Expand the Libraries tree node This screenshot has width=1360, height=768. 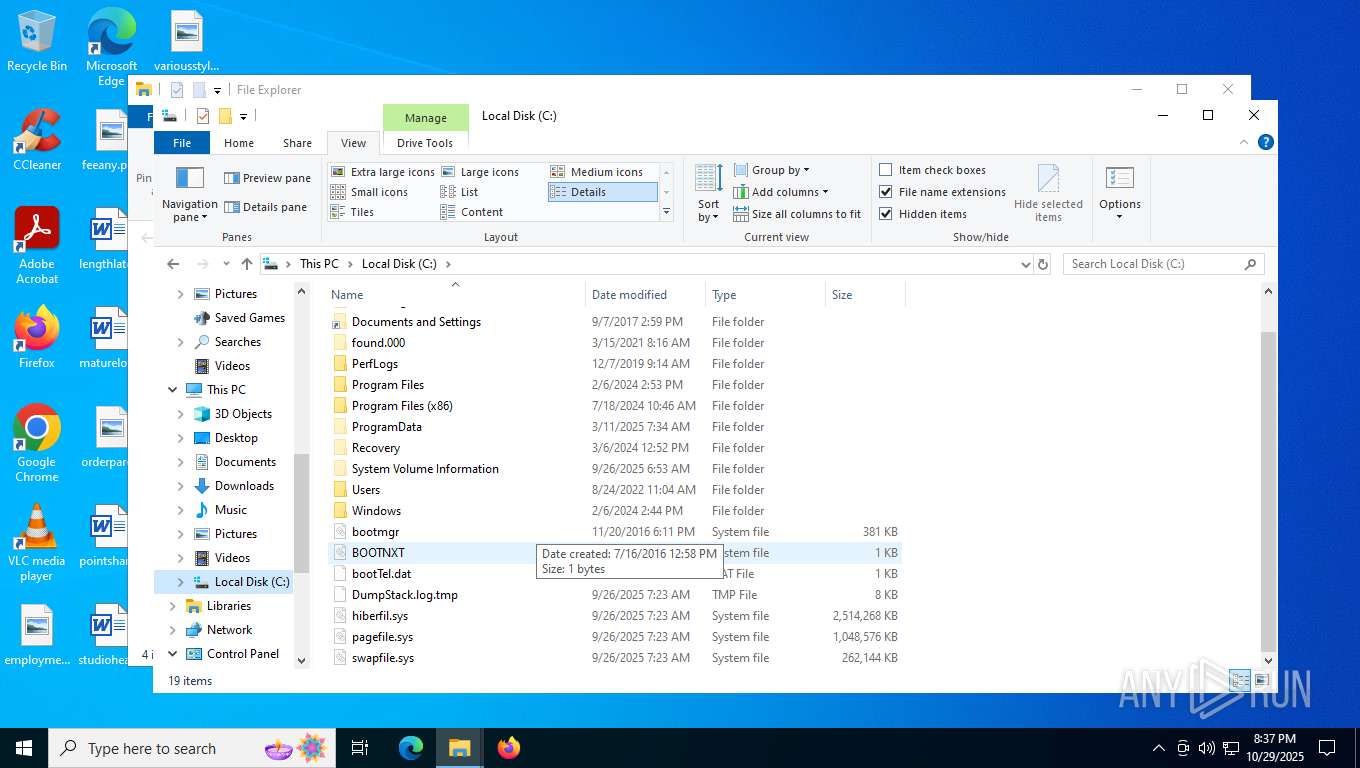click(x=172, y=606)
